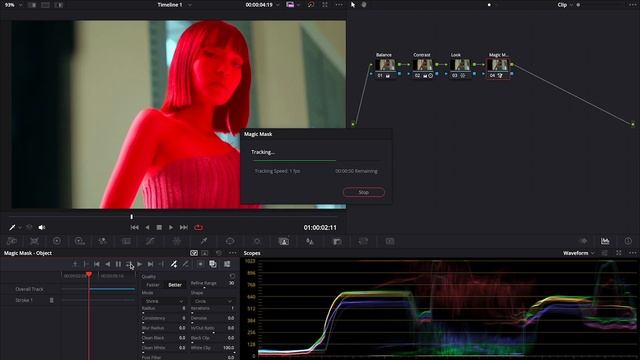
Task: Reset the Magic Mask quality settings
Action: pyautogui.click(x=232, y=276)
